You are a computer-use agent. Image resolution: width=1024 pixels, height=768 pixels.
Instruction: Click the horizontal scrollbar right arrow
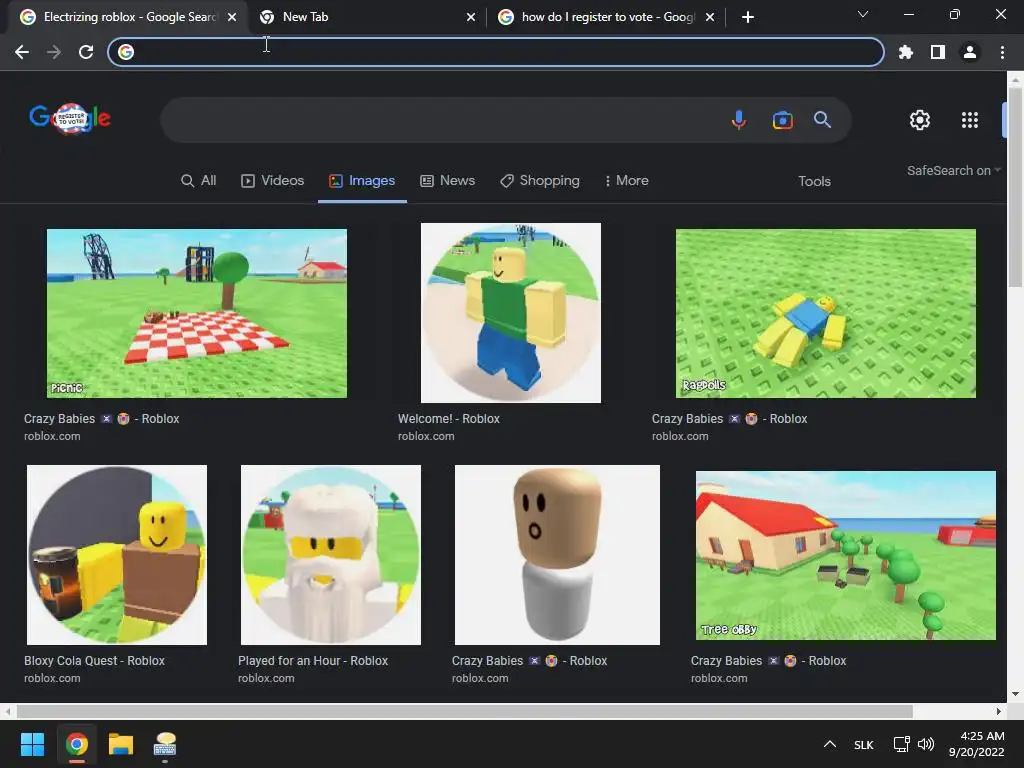coord(999,711)
